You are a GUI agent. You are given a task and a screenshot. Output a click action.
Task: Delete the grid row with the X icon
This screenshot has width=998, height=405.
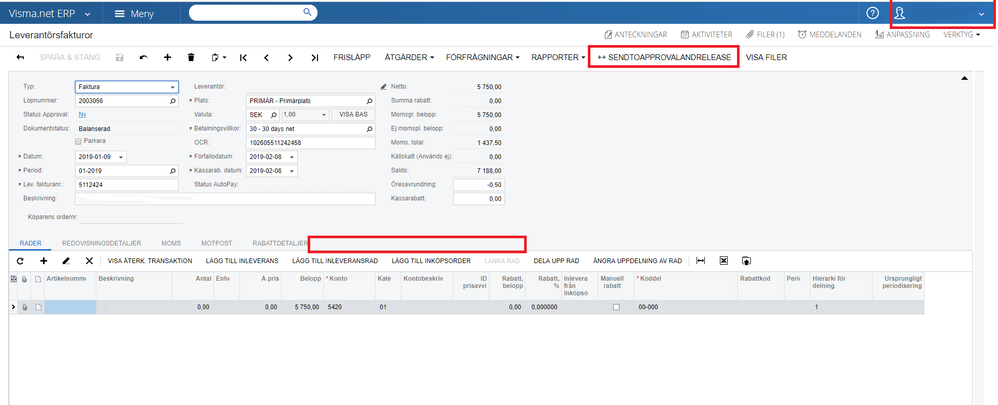(89, 261)
